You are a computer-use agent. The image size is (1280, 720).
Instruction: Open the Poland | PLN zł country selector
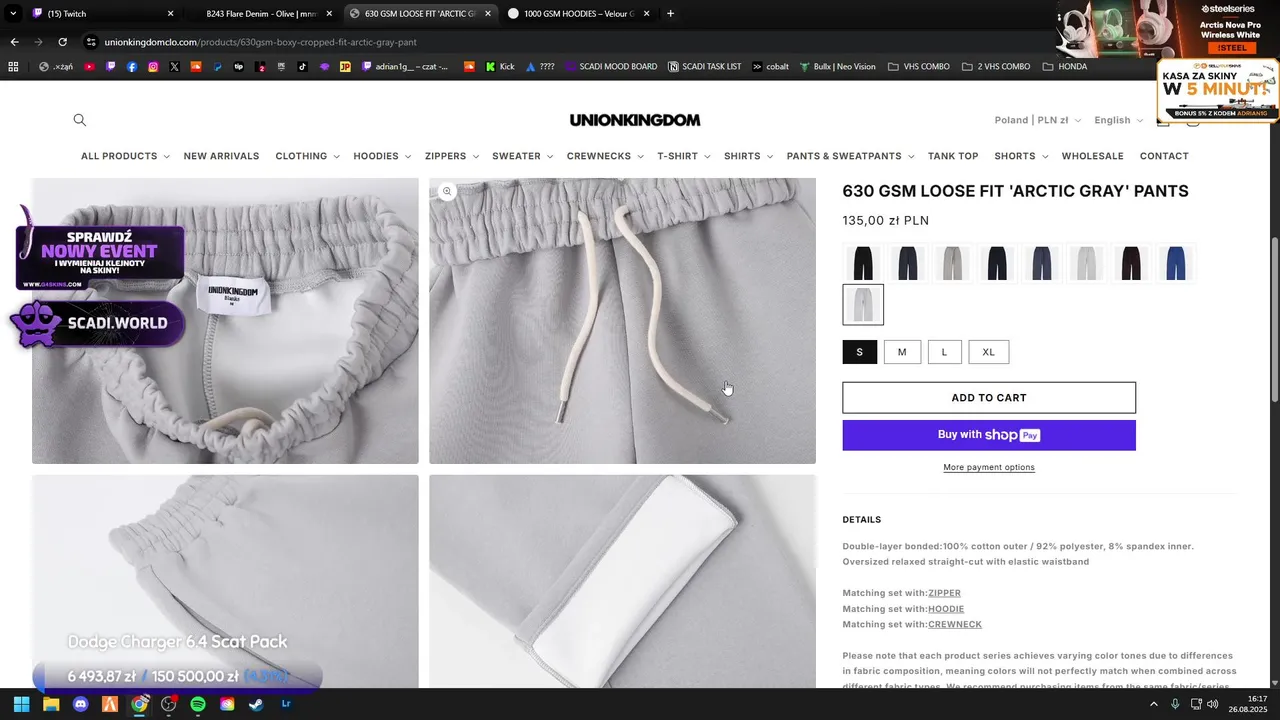tap(1038, 120)
